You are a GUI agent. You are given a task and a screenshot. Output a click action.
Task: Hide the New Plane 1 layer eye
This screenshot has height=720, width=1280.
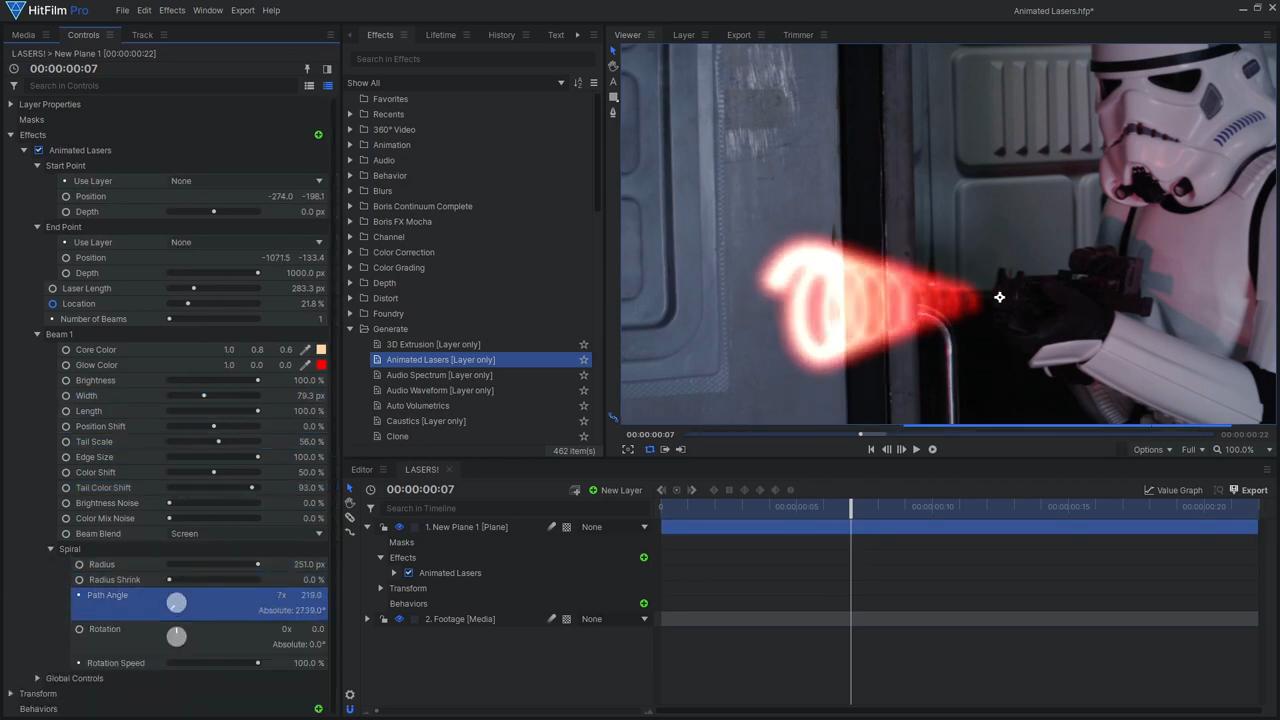click(x=399, y=527)
